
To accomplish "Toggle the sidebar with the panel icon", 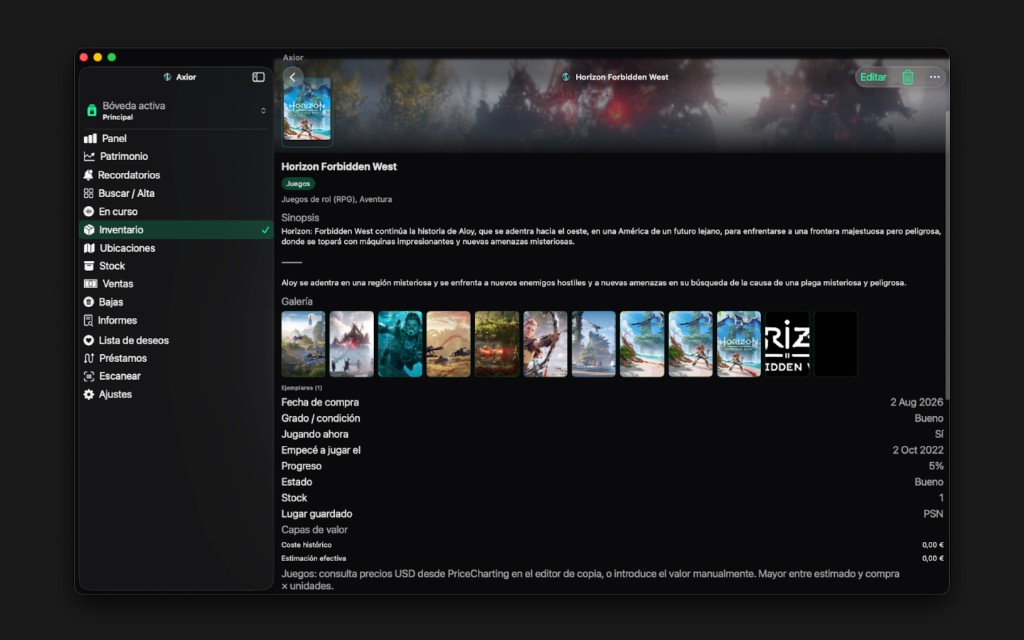I will coord(259,77).
